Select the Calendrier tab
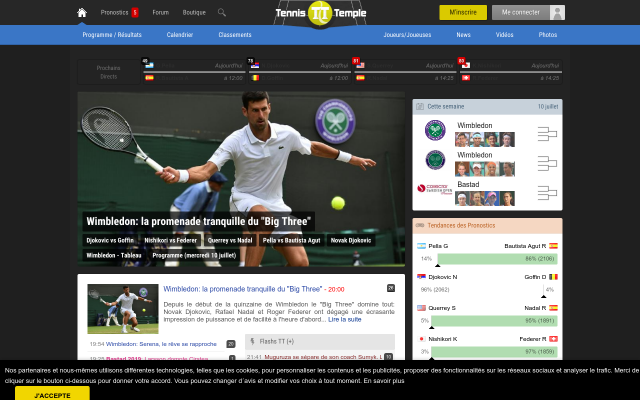The image size is (640, 400). pos(180,35)
